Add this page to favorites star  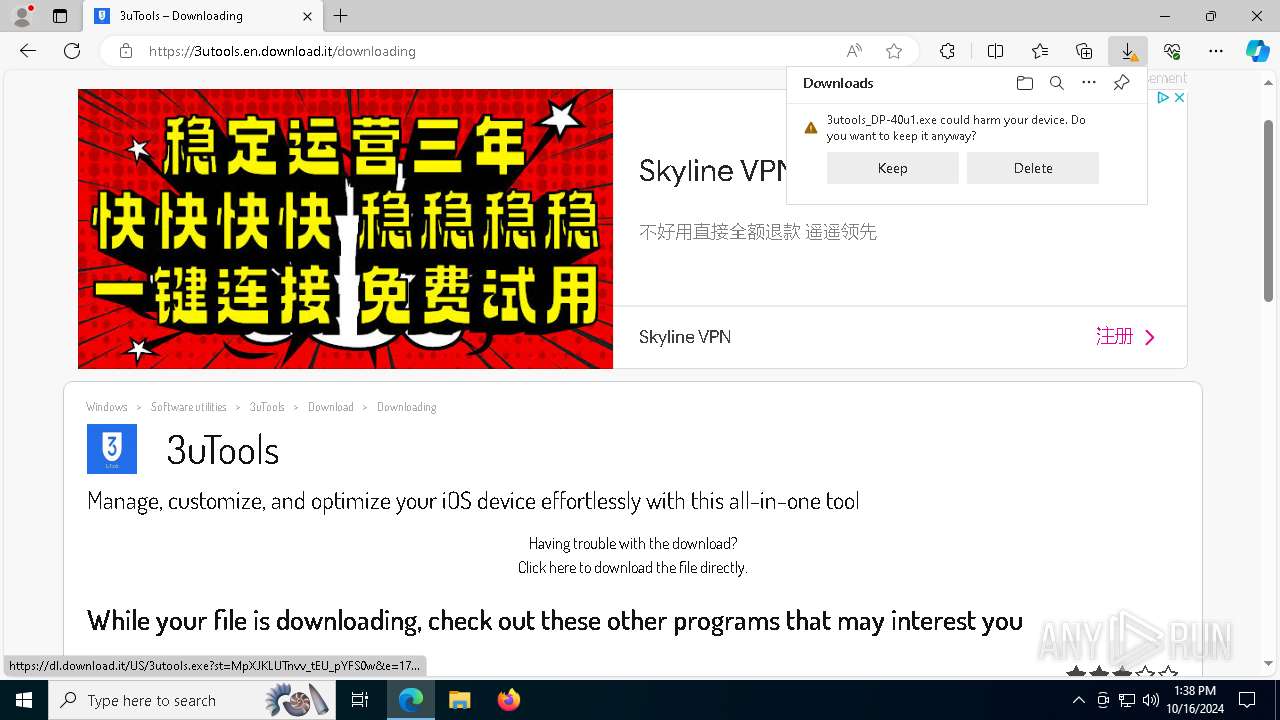click(x=894, y=51)
